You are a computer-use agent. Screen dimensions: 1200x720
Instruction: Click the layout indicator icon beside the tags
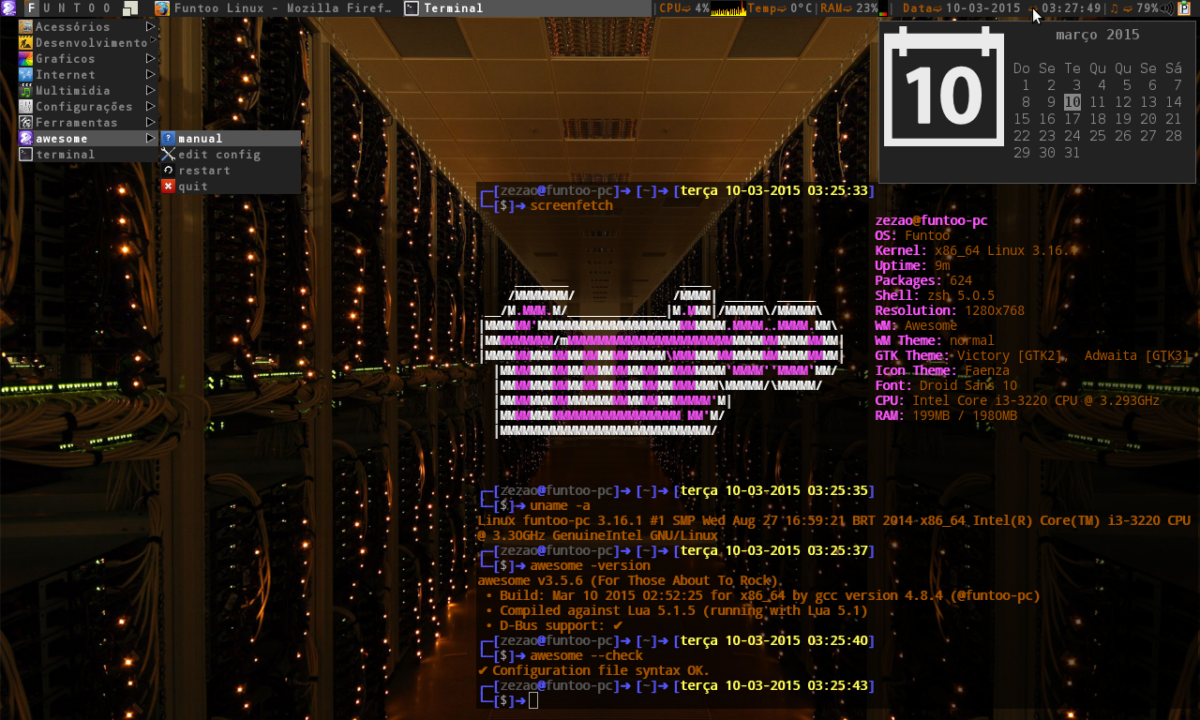pos(131,8)
